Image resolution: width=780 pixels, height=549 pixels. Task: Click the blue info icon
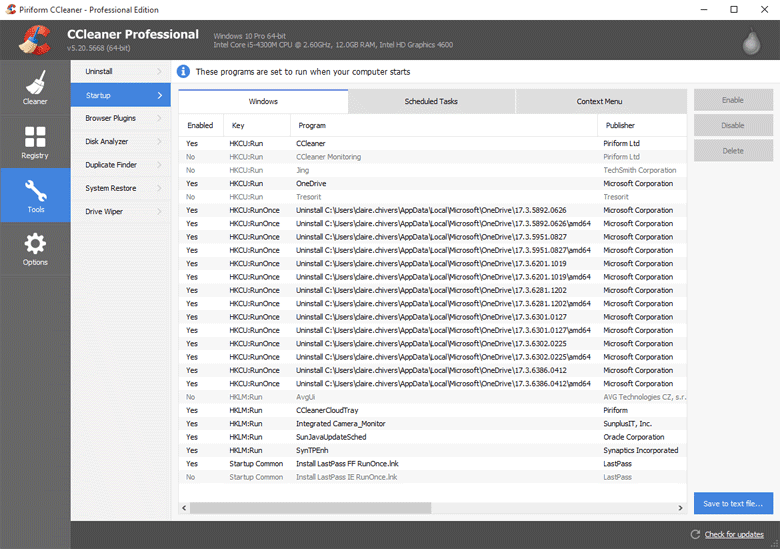[183, 72]
